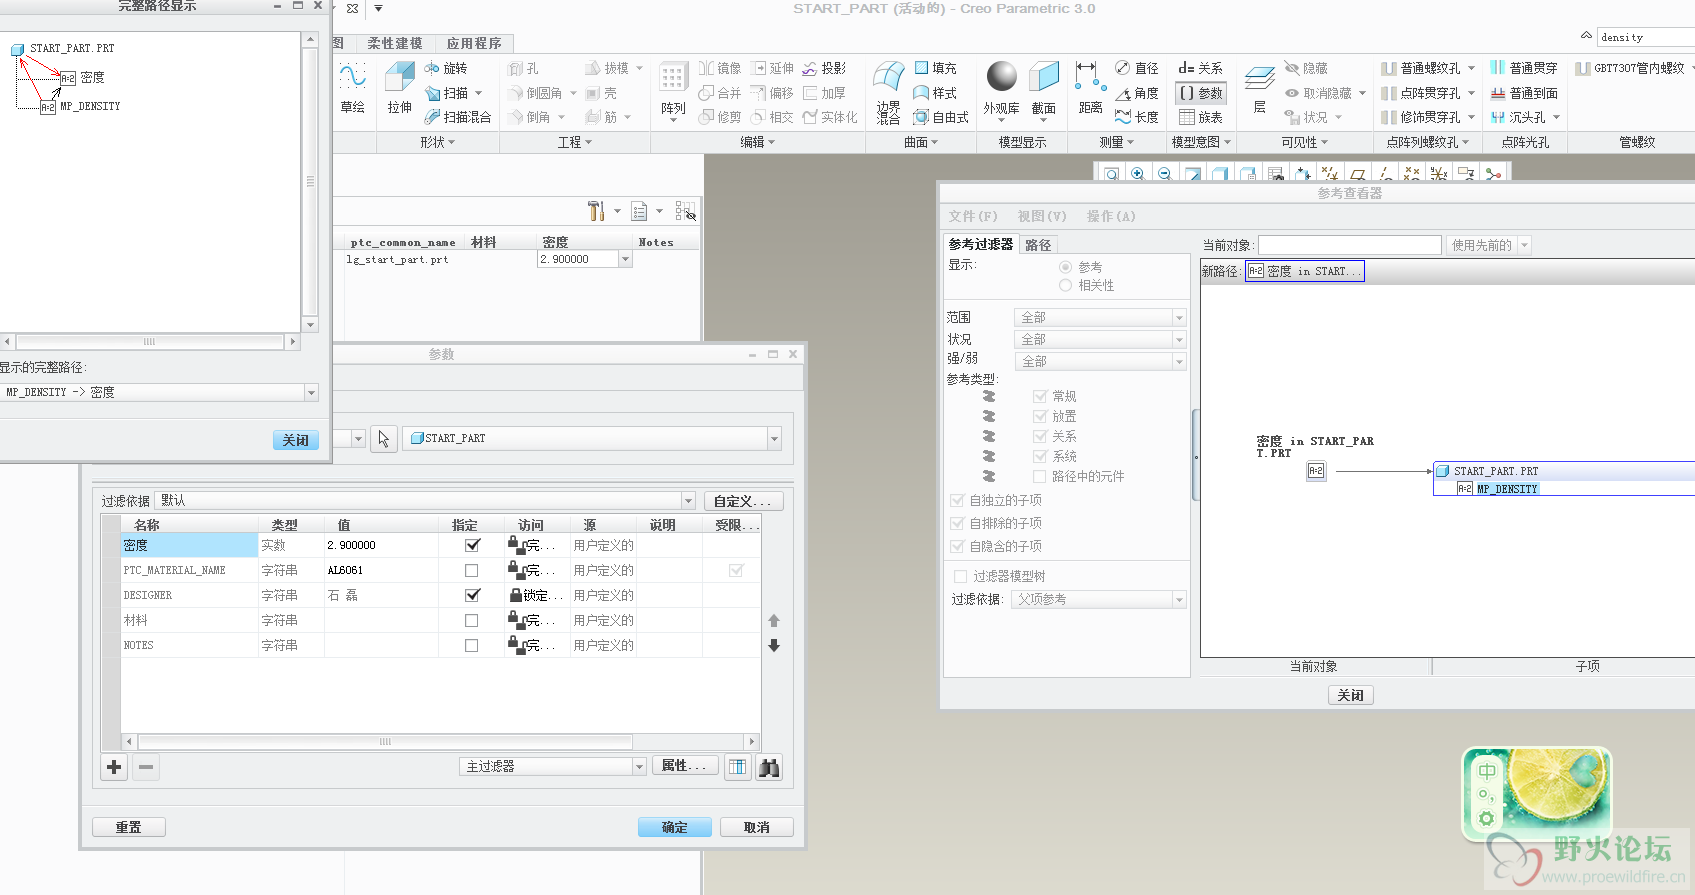
Task: Remove parameter with the minus button
Action: pos(146,767)
